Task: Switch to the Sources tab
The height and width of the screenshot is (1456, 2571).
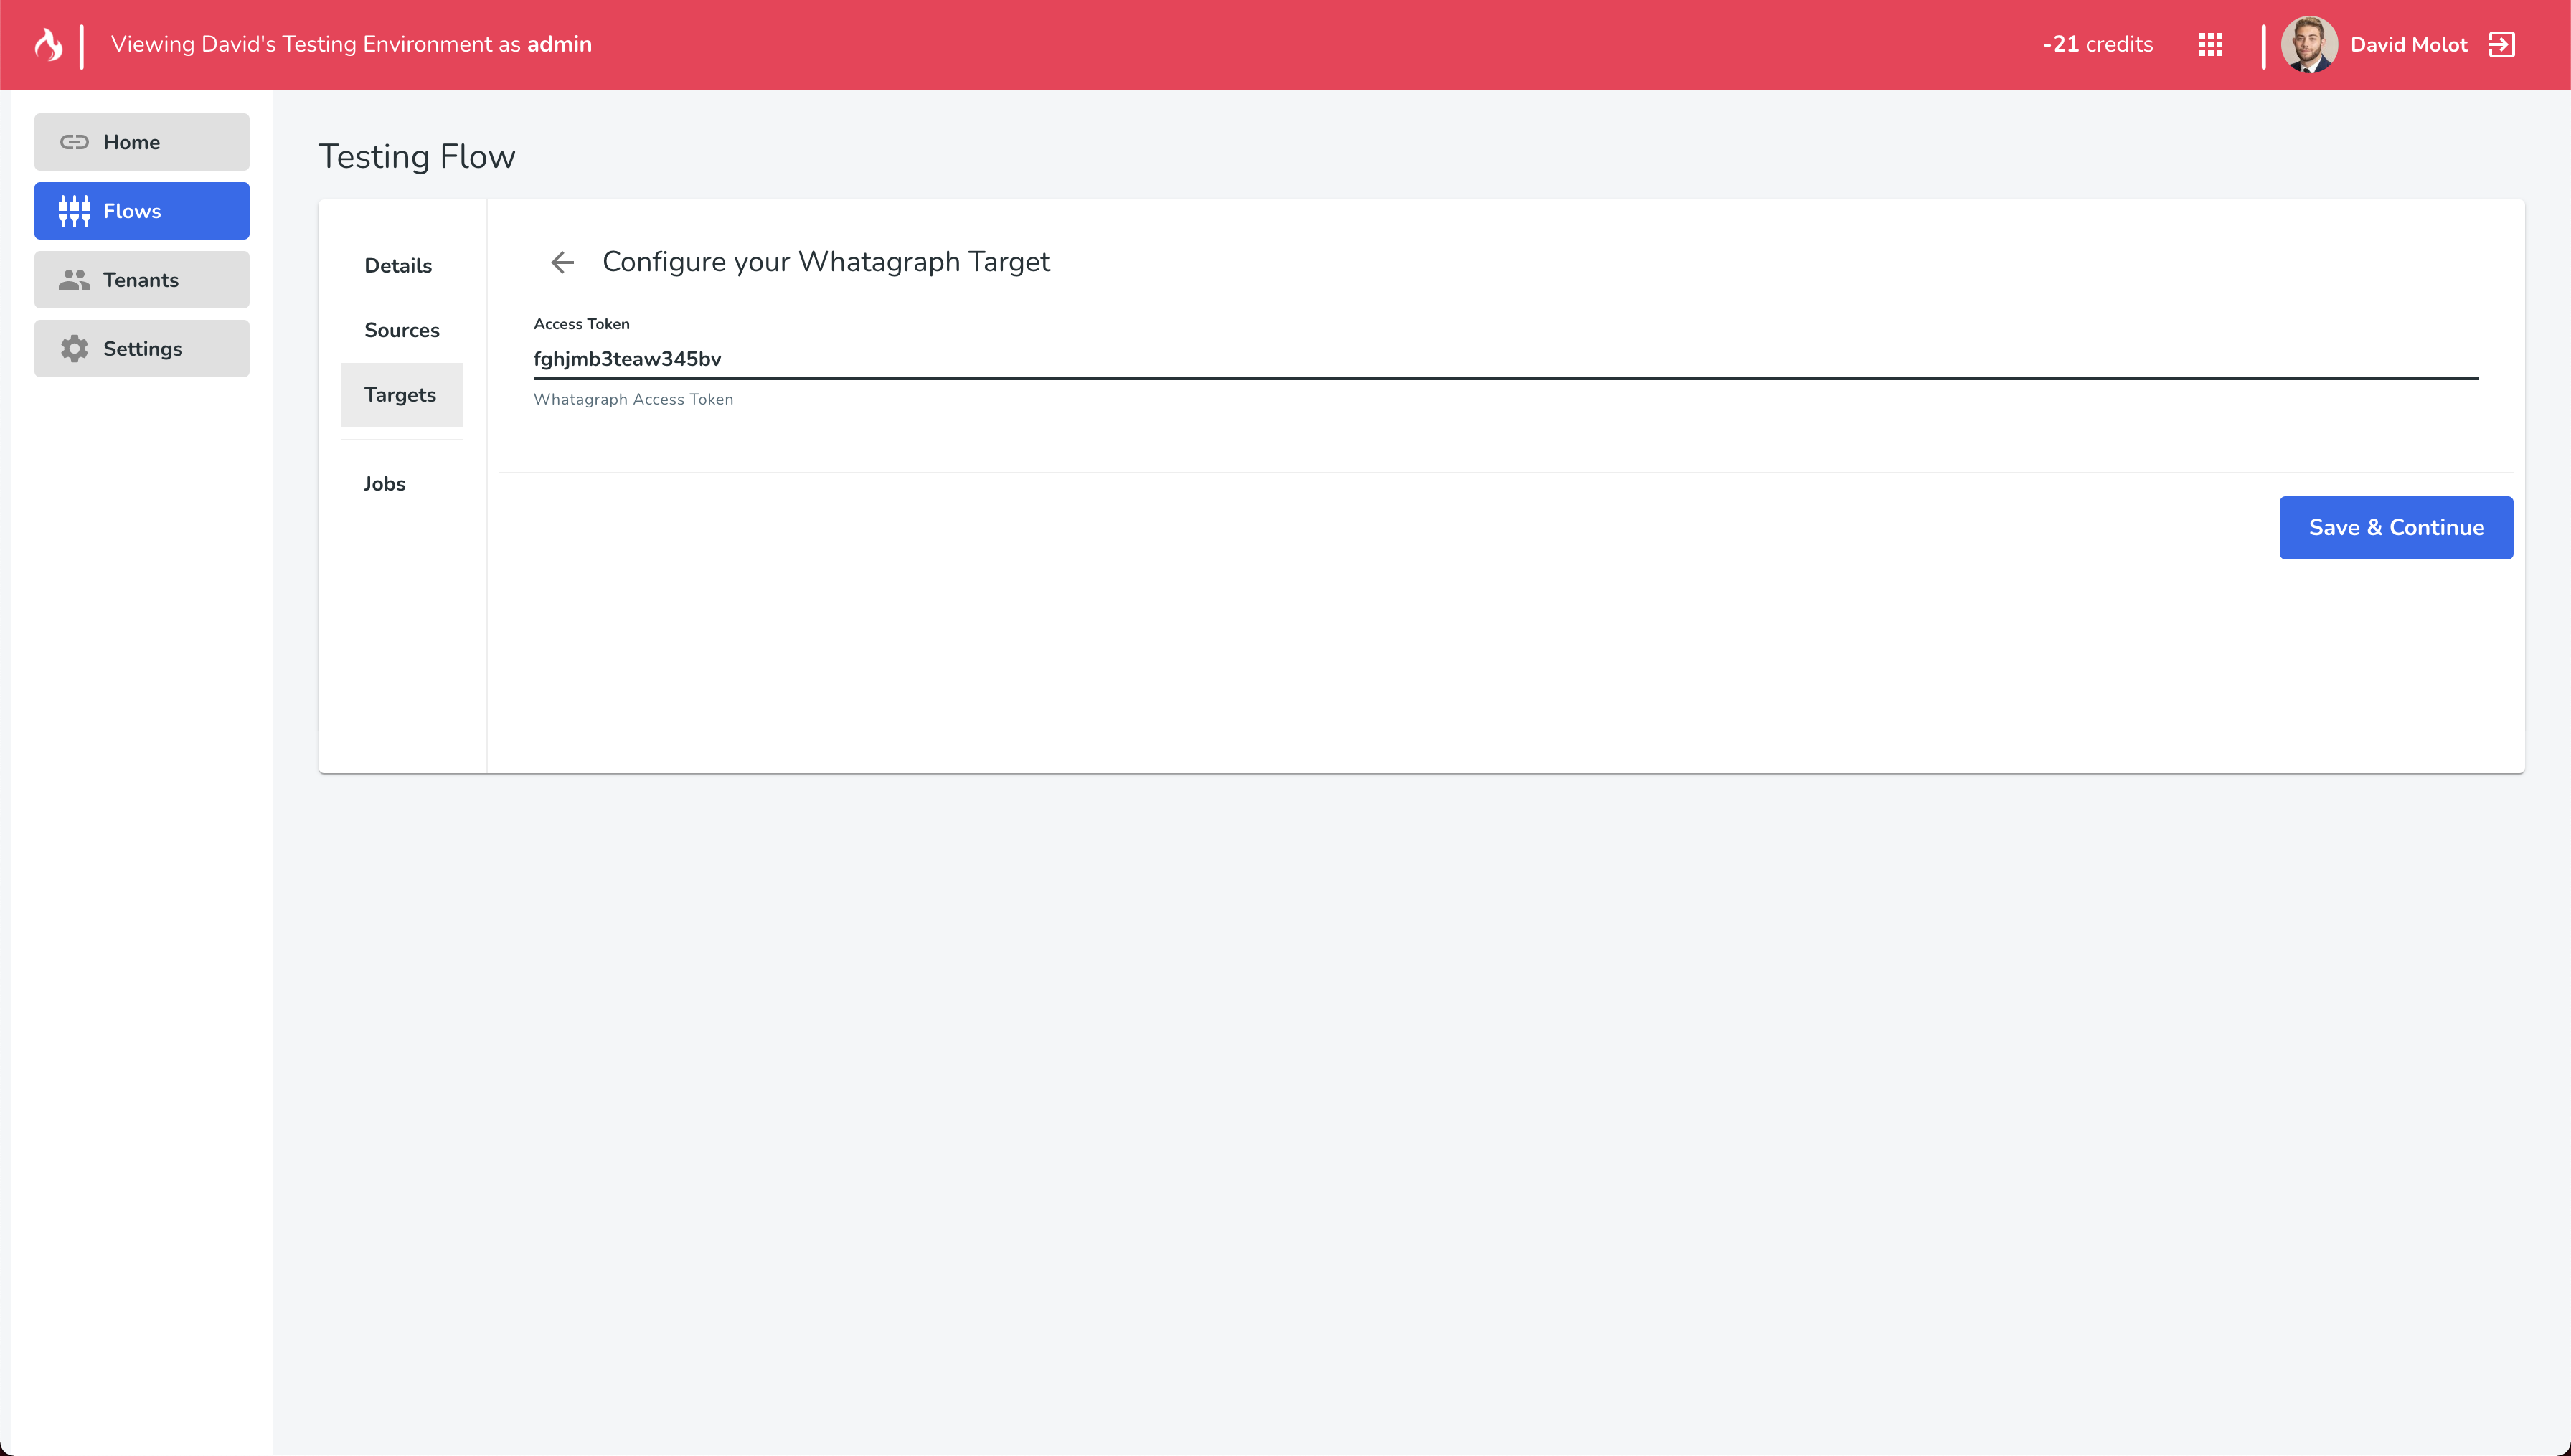Action: click(x=402, y=330)
